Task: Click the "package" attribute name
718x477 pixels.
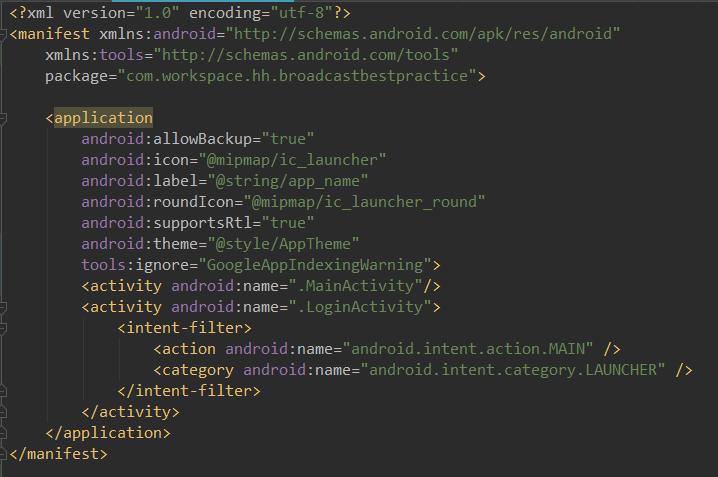Action: [x=76, y=76]
